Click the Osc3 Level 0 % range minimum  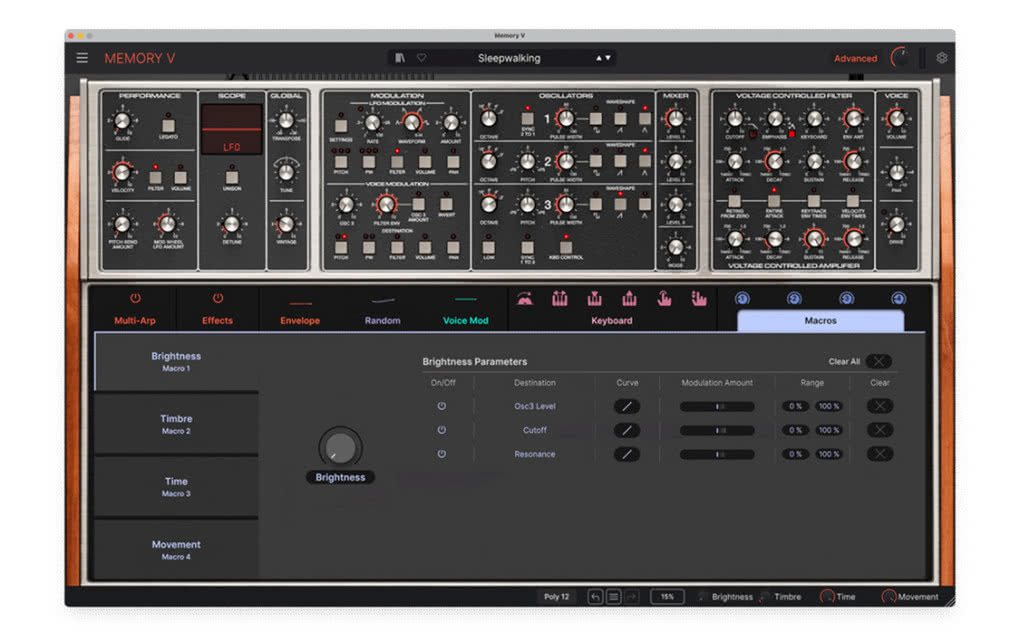tap(795, 406)
